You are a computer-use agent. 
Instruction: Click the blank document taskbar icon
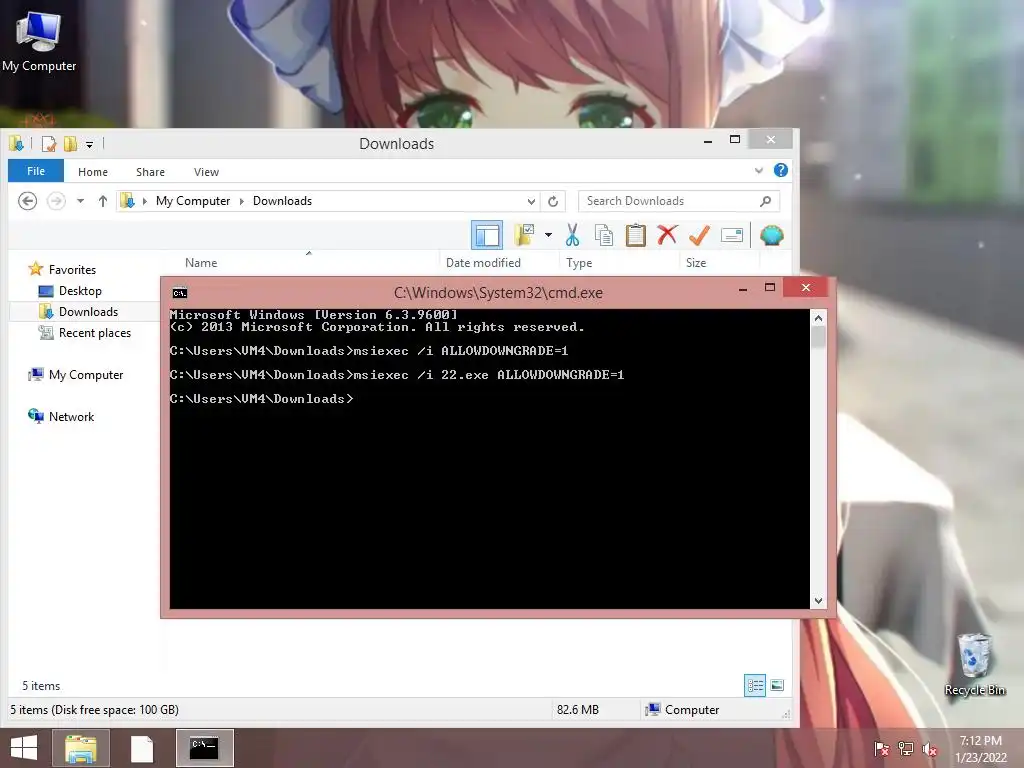click(142, 748)
